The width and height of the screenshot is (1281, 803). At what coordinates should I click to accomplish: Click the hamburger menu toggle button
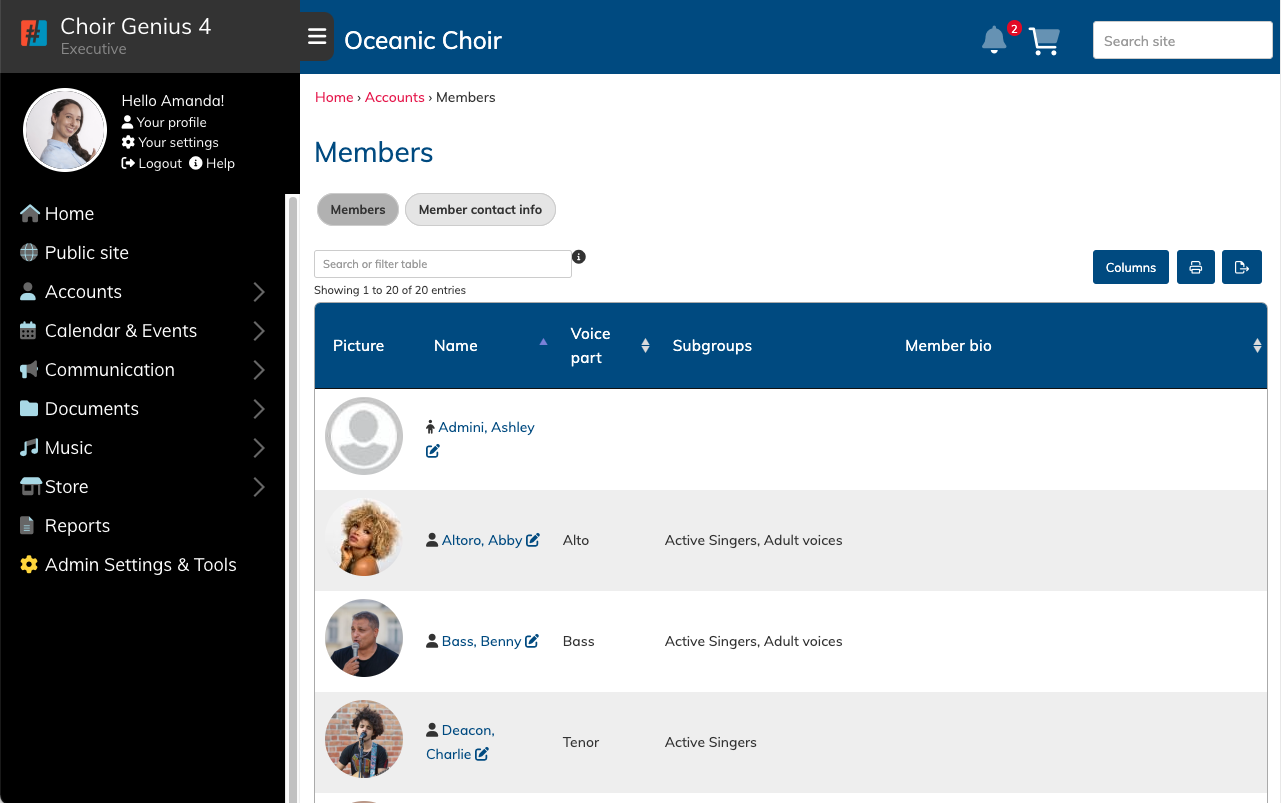point(317,37)
